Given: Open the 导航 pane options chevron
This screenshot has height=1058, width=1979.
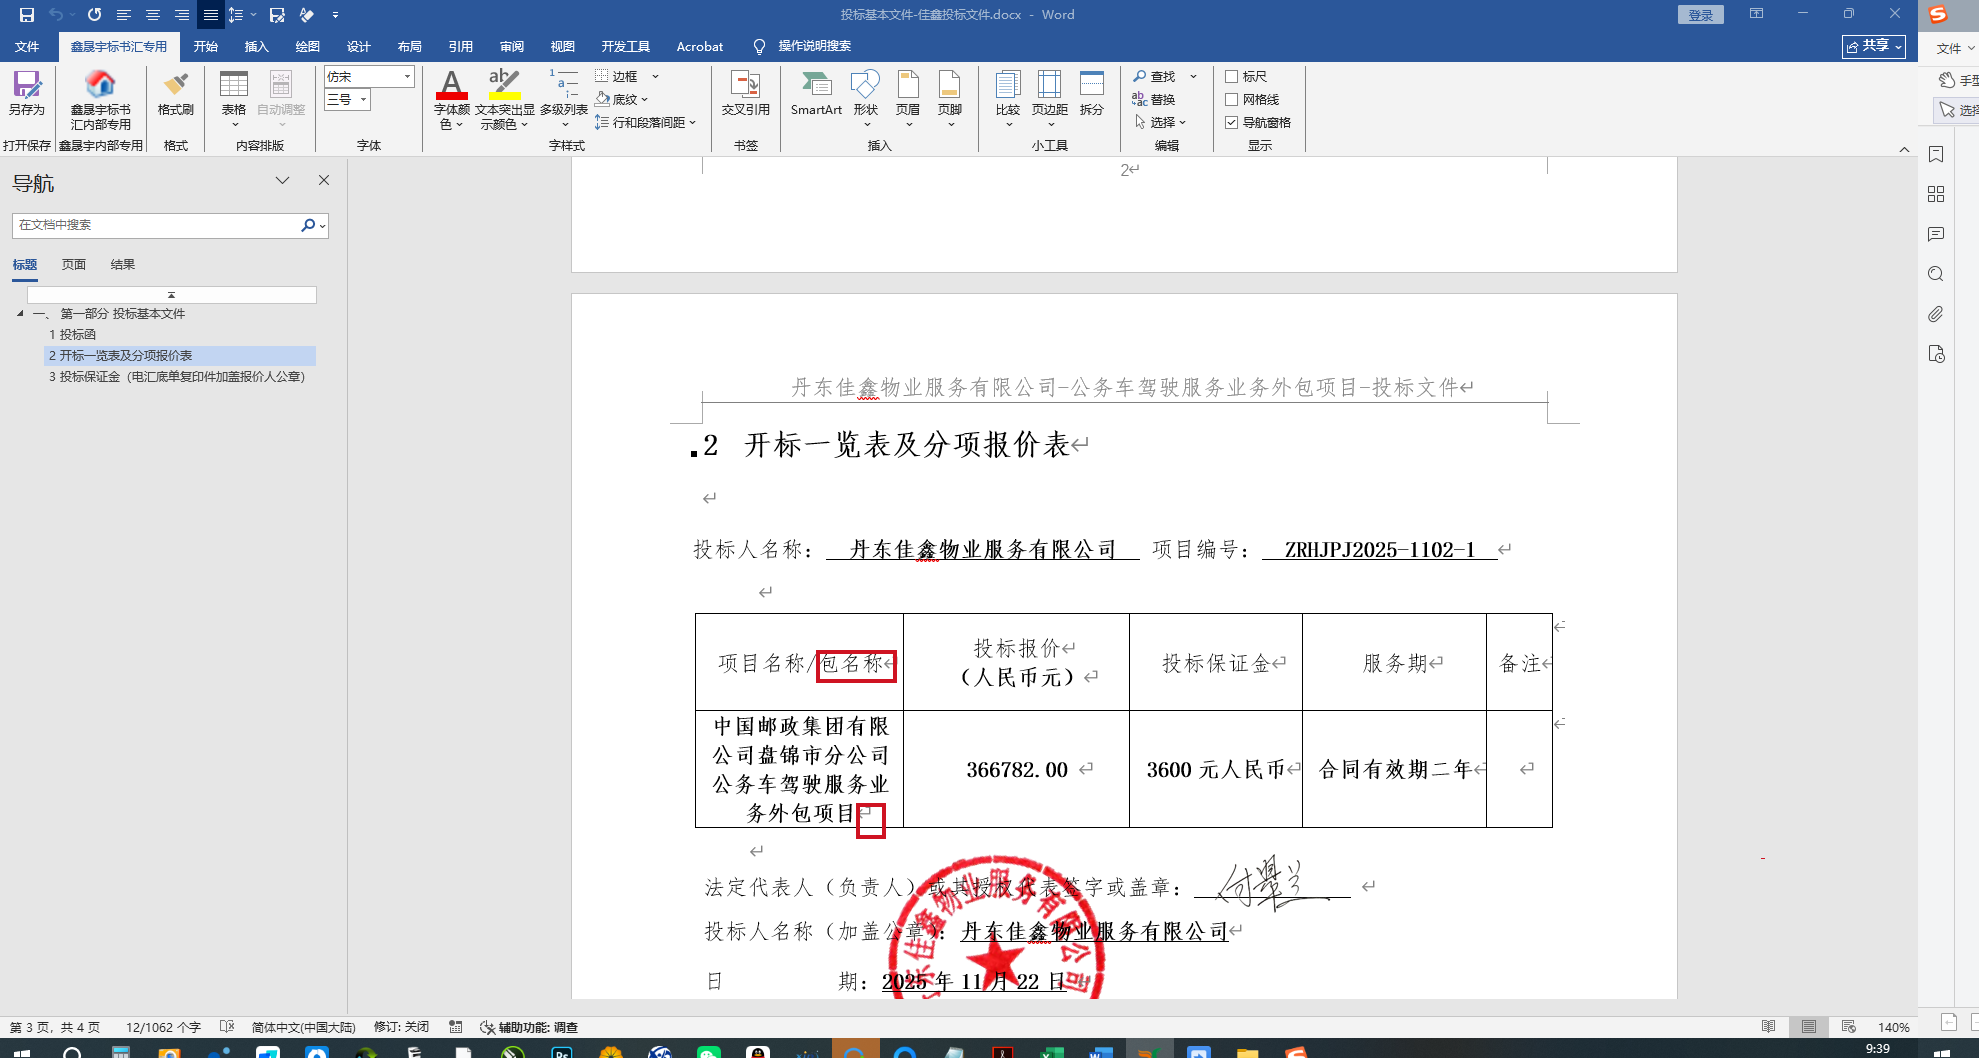Looking at the screenshot, I should click(283, 180).
